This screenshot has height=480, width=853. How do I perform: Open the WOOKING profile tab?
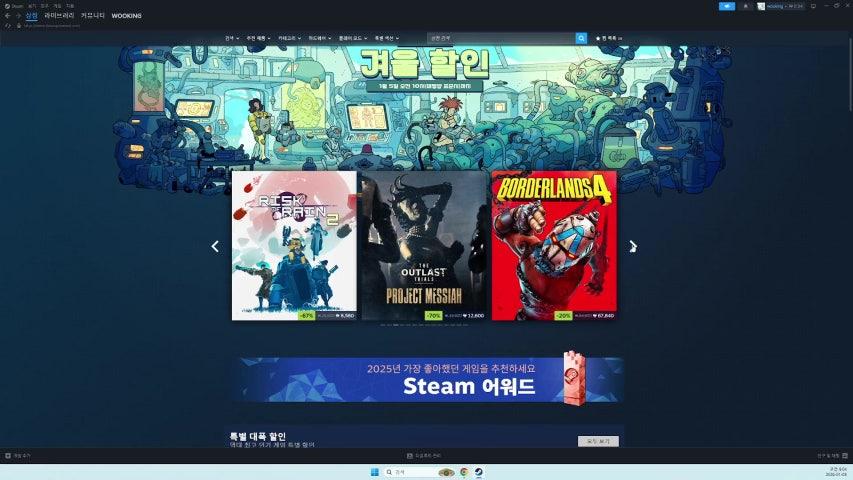coord(126,16)
